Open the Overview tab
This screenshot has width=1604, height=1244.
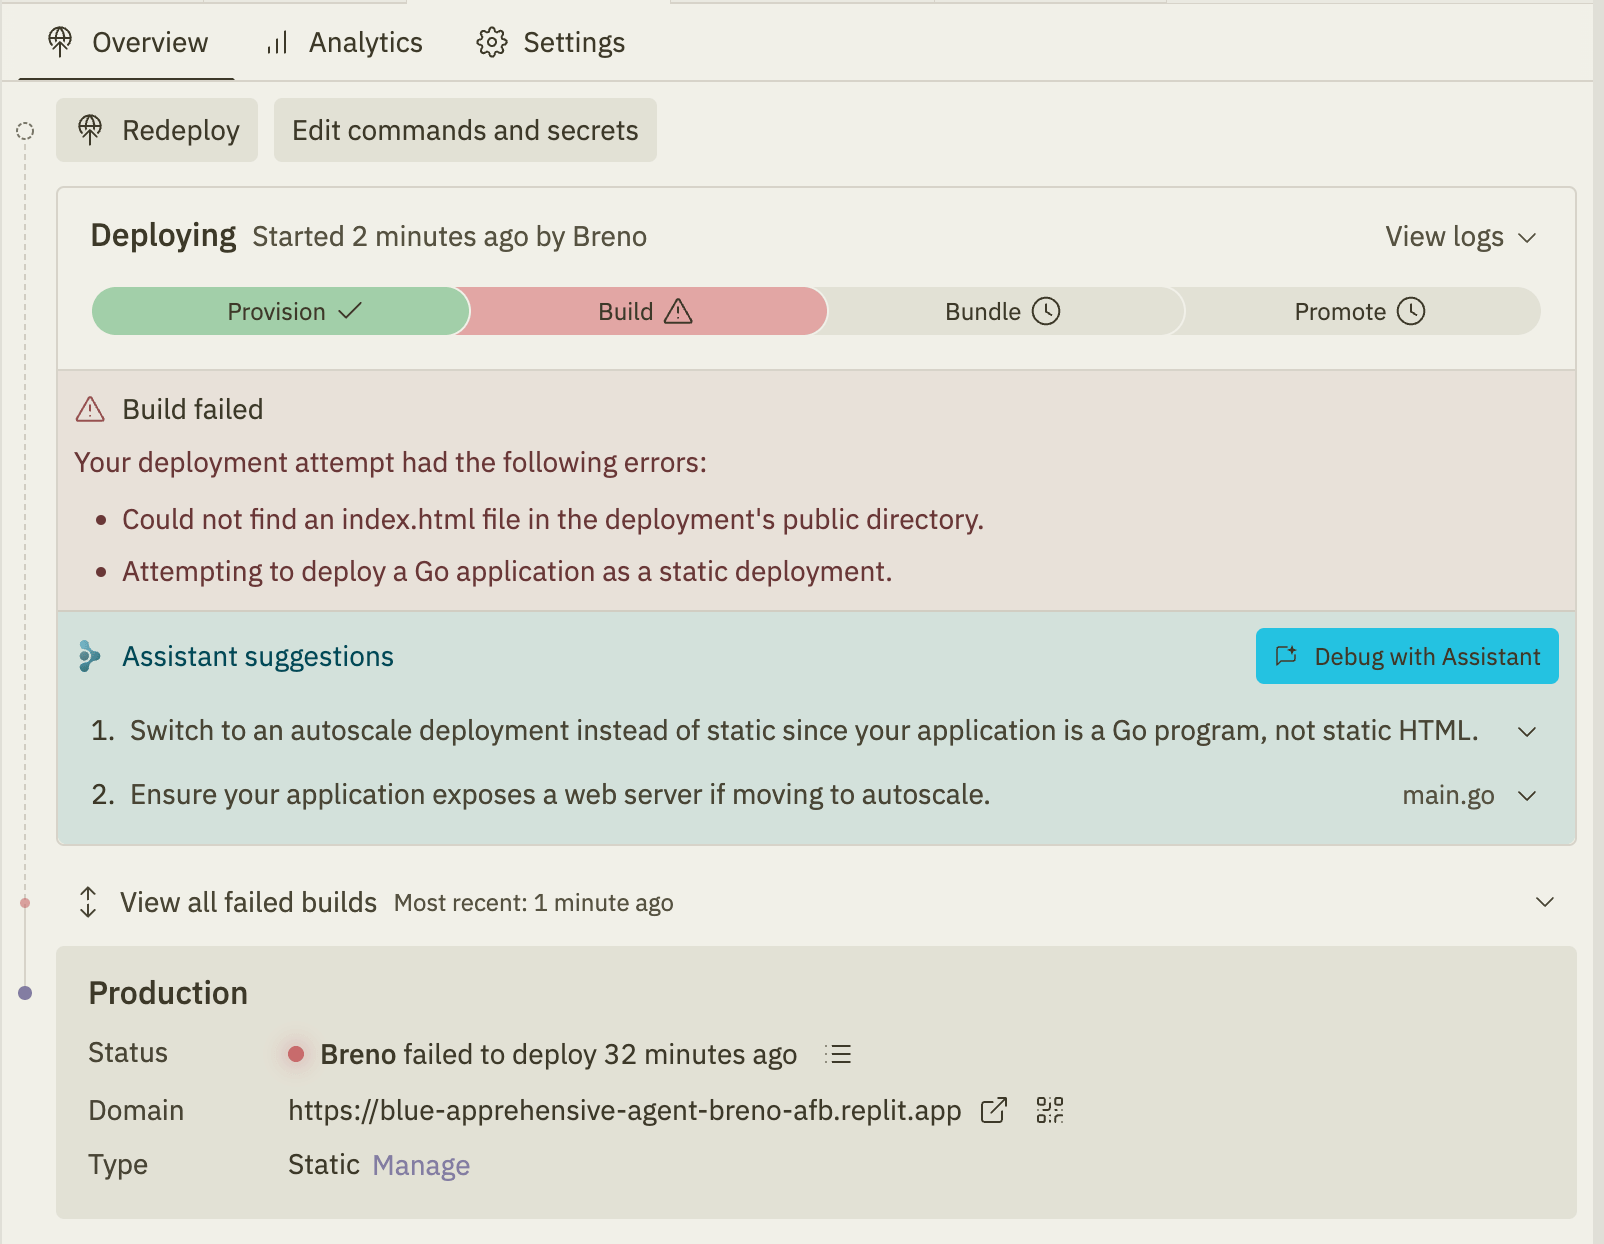coord(127,42)
